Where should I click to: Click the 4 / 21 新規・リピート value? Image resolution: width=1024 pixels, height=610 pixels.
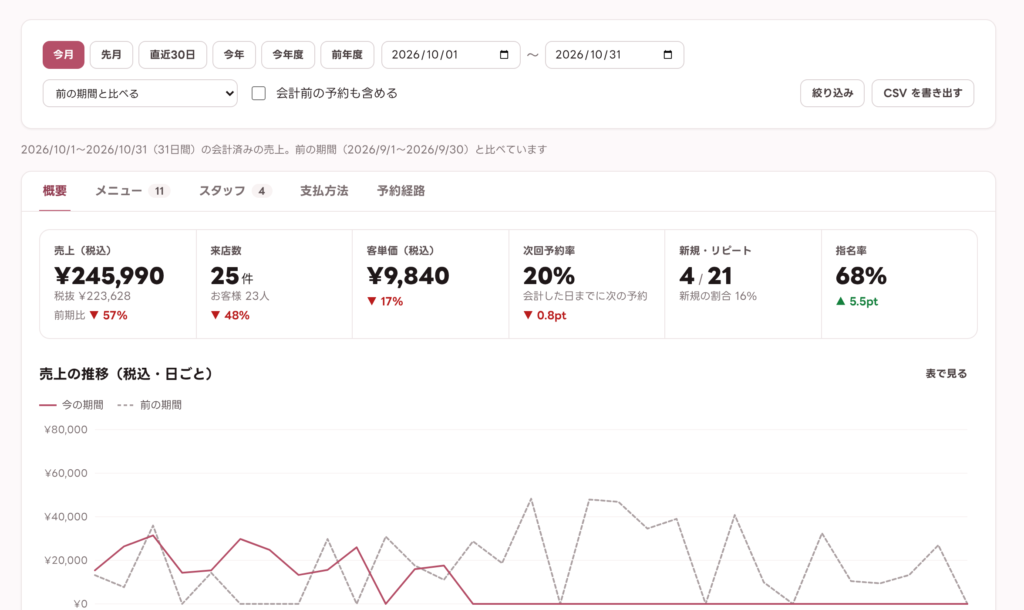706,276
